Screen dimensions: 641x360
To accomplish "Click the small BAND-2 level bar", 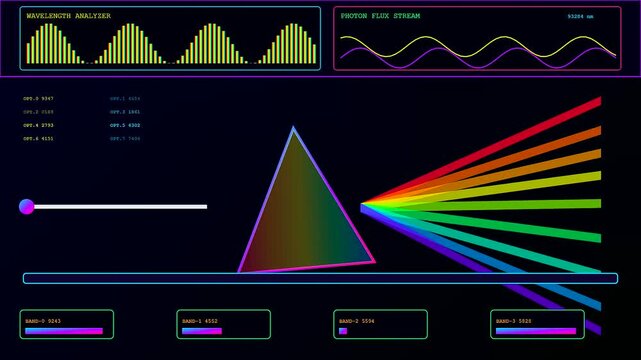I will point(343,331).
